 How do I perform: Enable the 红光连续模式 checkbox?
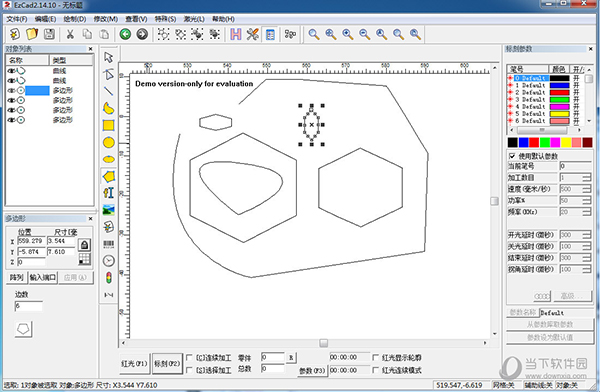(x=376, y=370)
